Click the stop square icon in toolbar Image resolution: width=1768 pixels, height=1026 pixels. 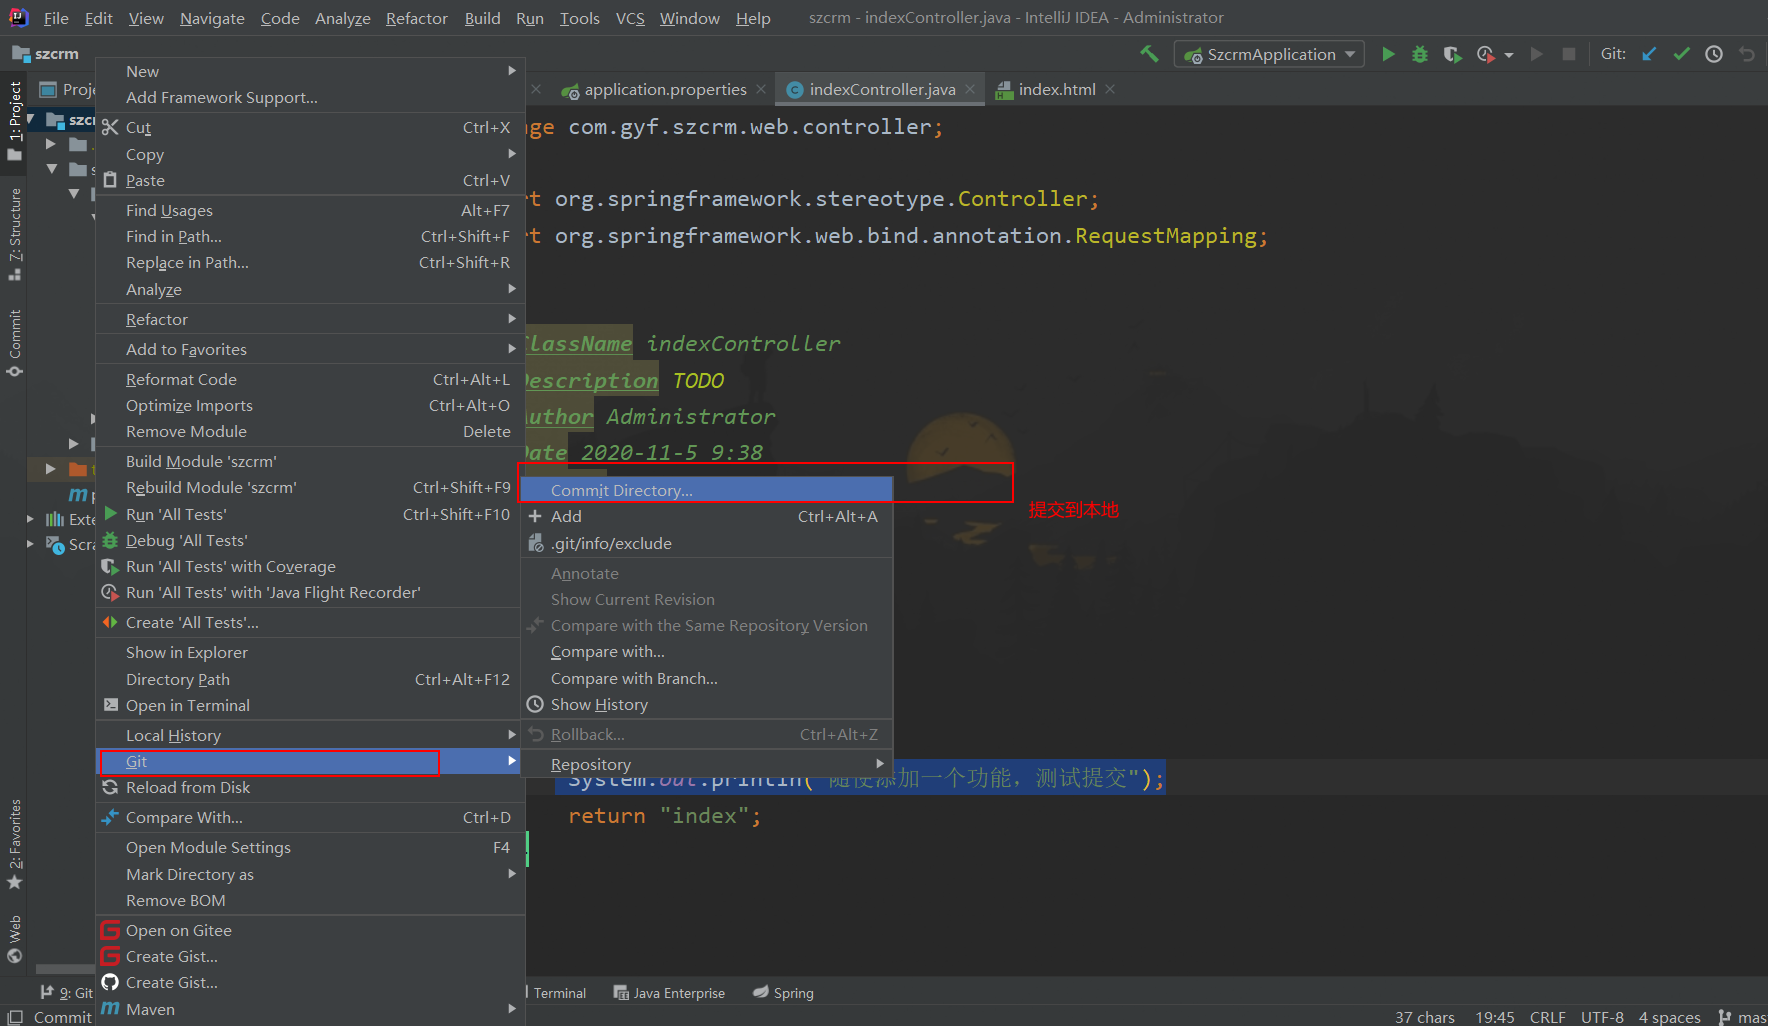(x=1569, y=54)
